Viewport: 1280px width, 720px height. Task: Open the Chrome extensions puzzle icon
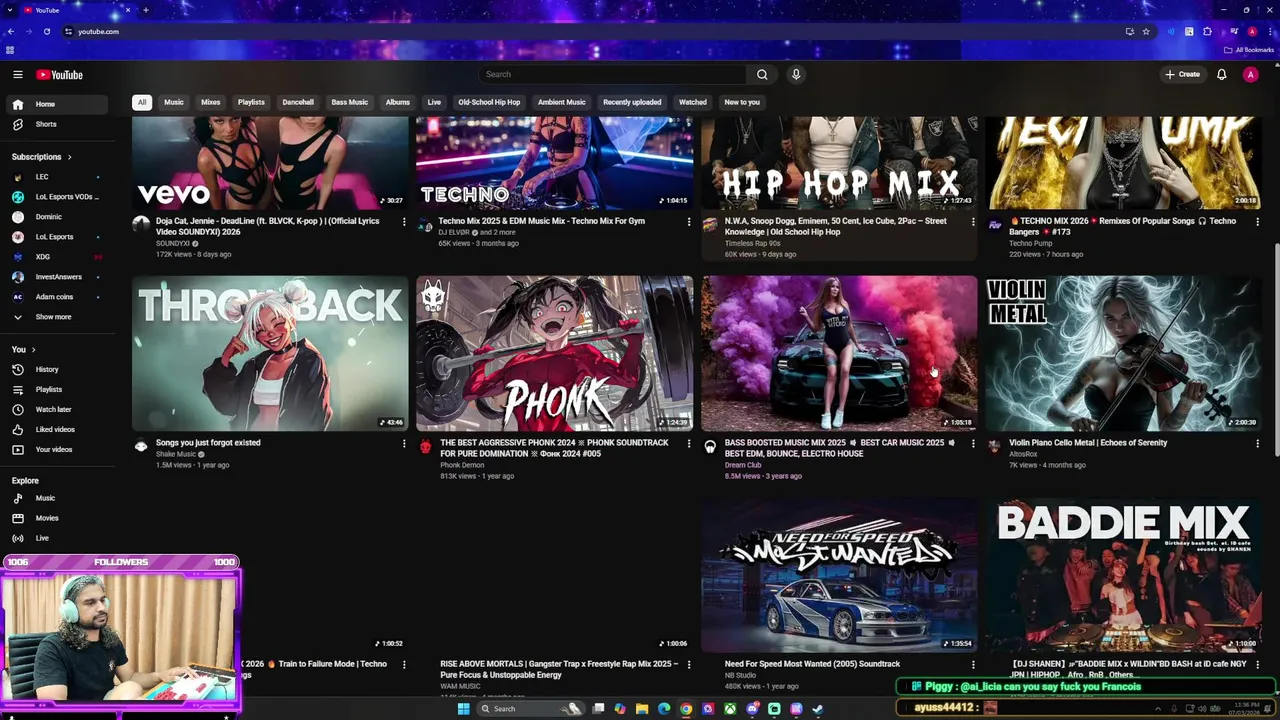pos(1208,31)
